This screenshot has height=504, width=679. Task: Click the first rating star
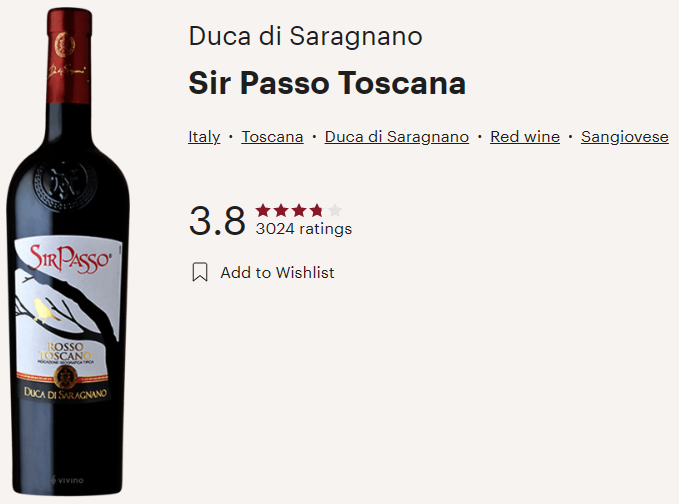[x=263, y=211]
